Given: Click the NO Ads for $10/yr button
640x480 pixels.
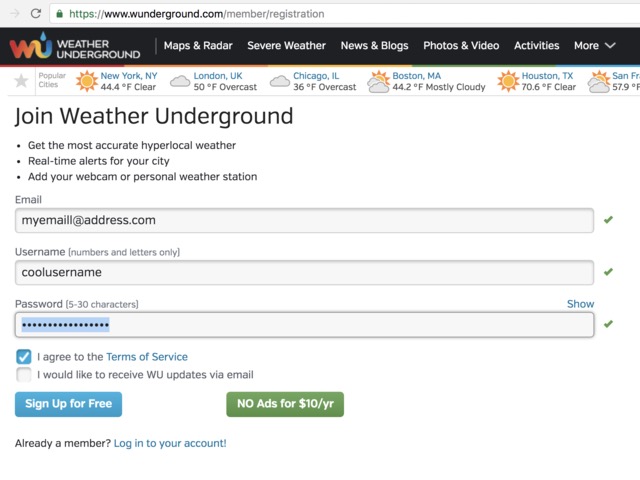Looking at the screenshot, I should (x=285, y=404).
